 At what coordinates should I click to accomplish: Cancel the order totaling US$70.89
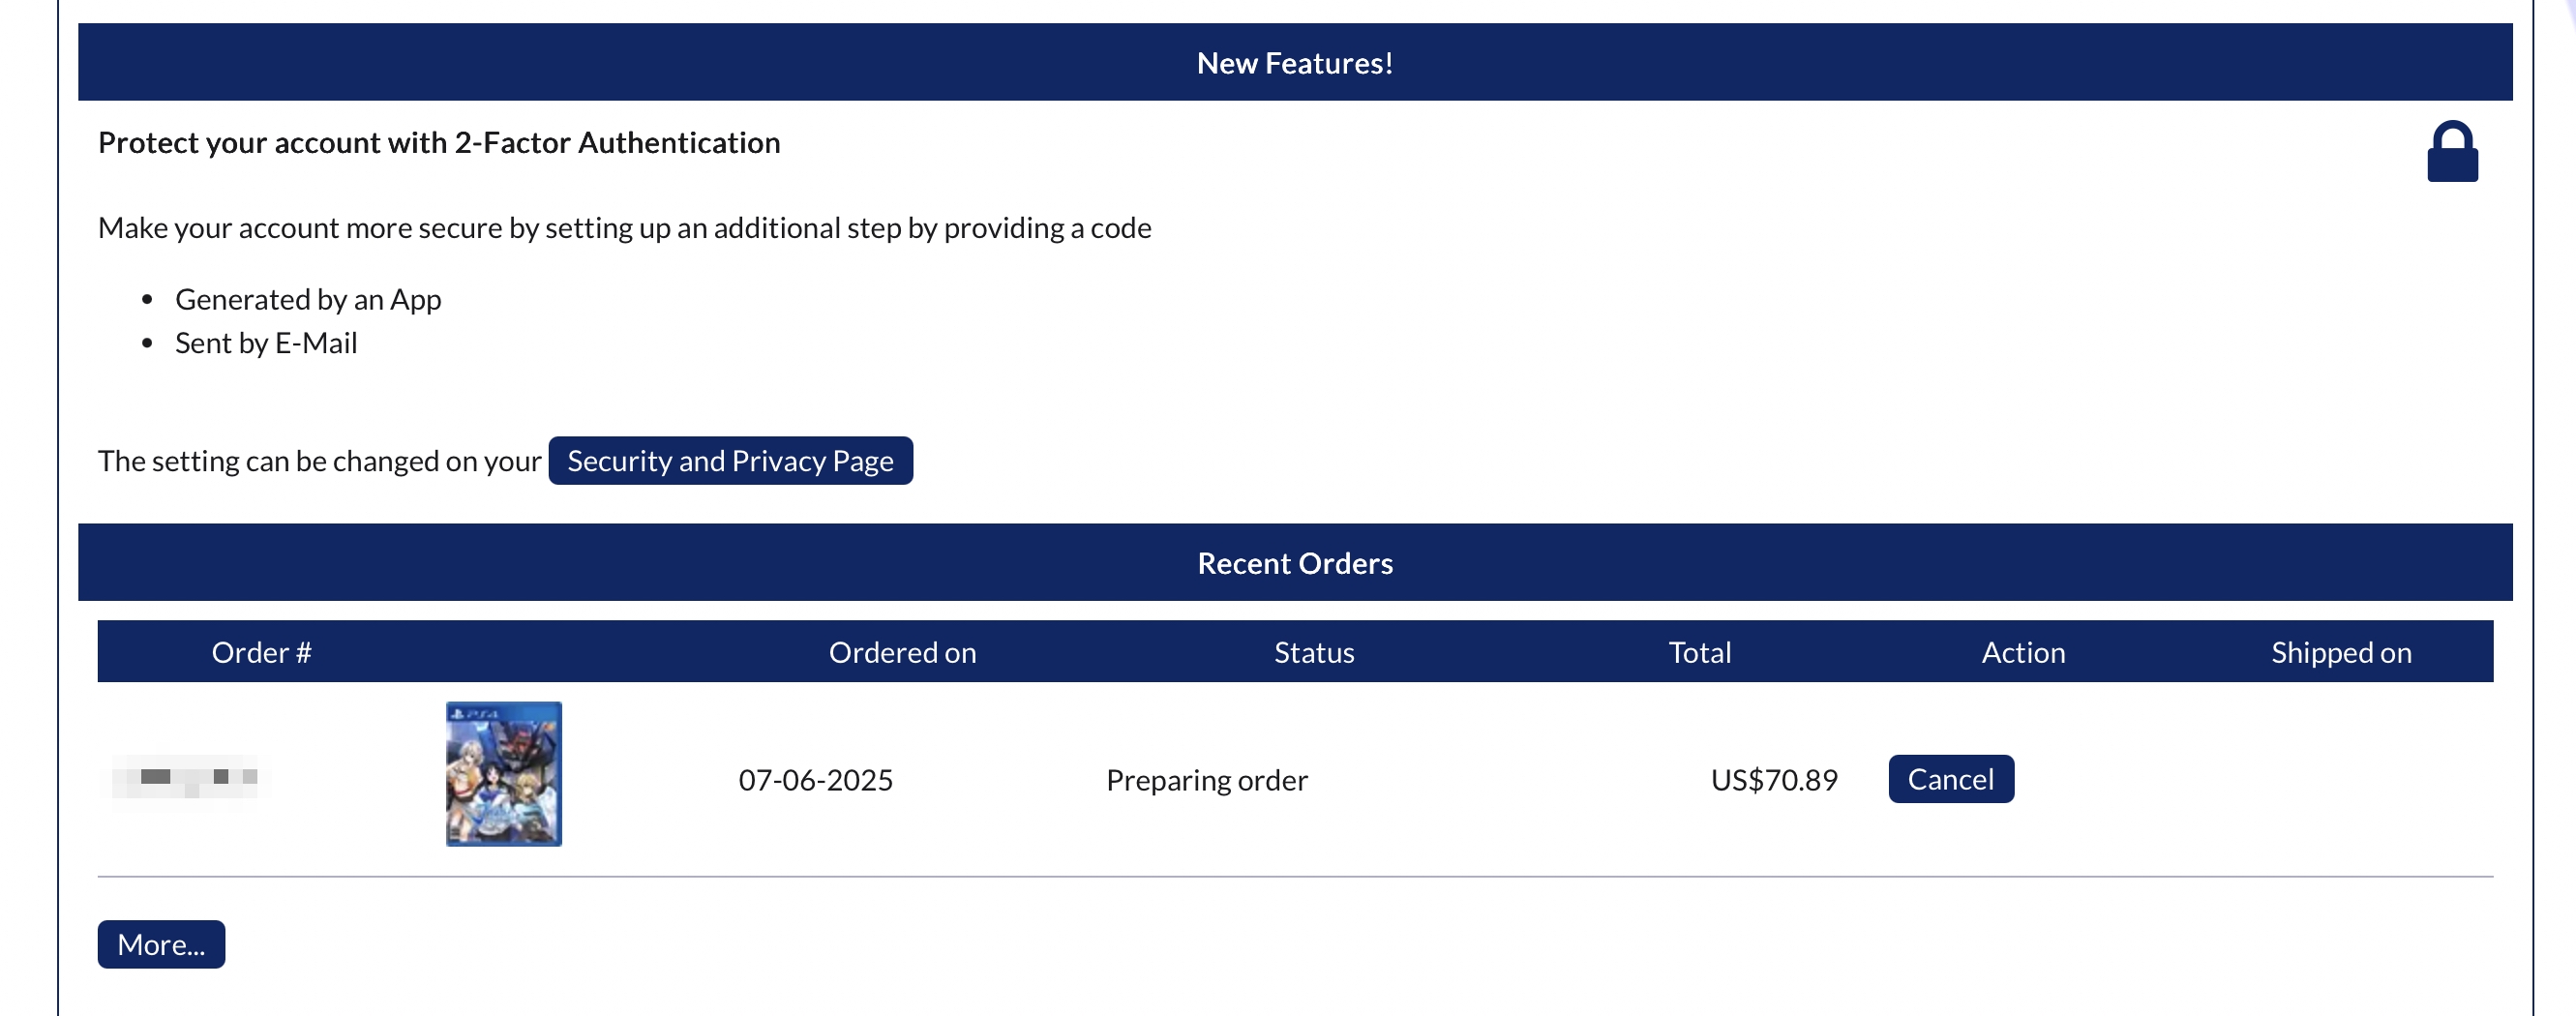(1950, 779)
